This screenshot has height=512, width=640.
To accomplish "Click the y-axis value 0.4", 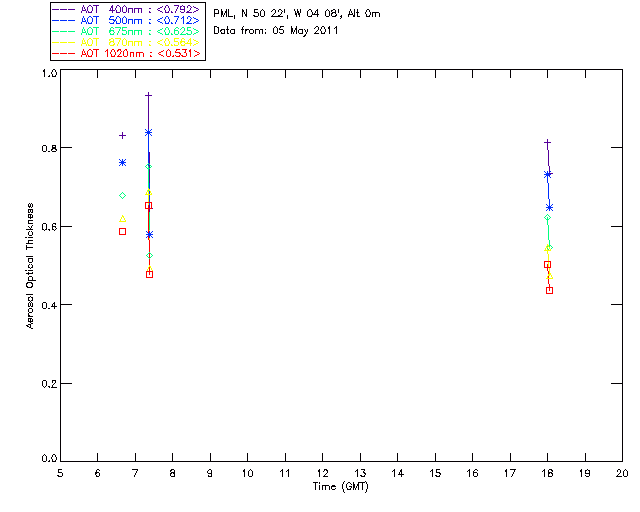I will pos(49,305).
